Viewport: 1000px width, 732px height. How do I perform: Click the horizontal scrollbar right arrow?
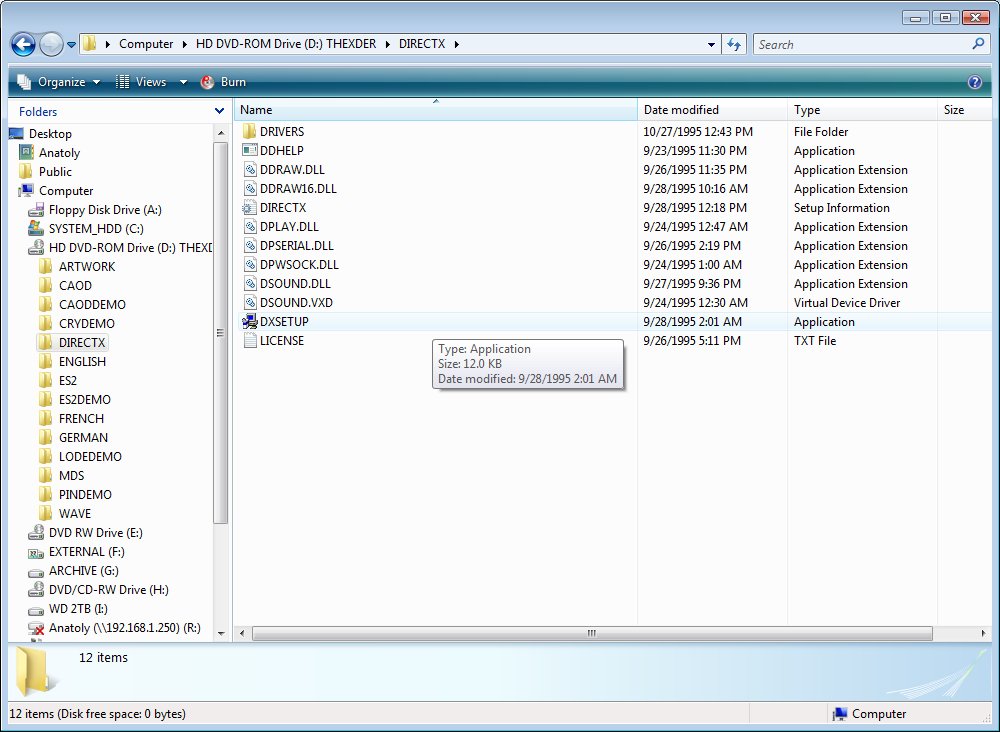point(983,633)
